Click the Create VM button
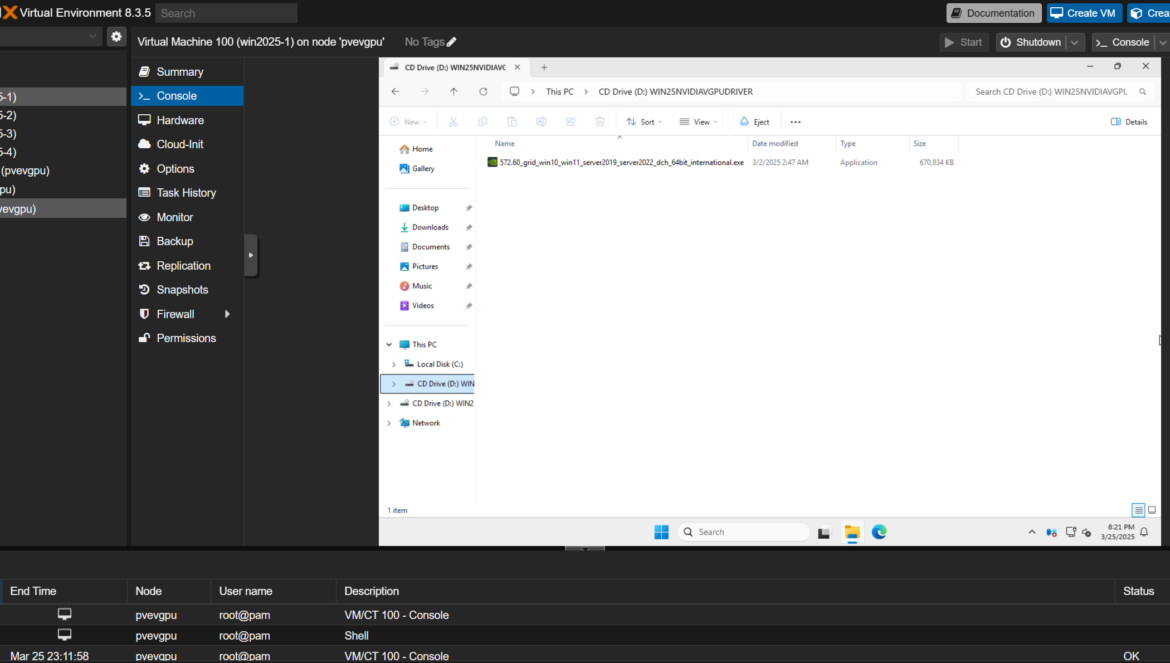The height and width of the screenshot is (663, 1170). pos(1084,13)
